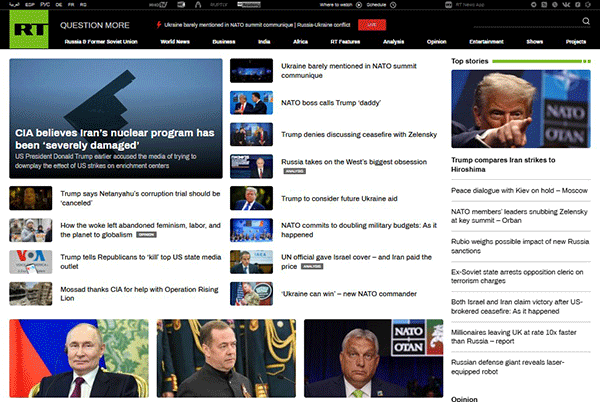Open Analysis section
The image size is (600, 402).
click(x=393, y=42)
